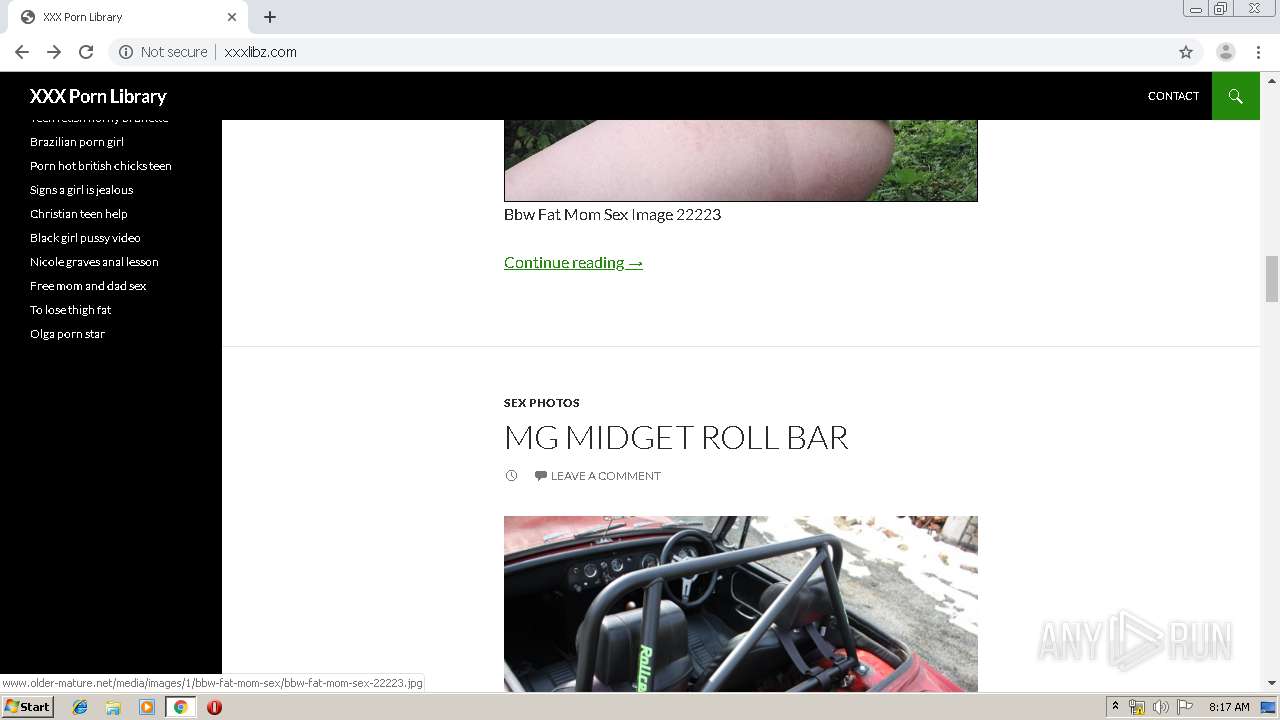Click the LEAVE A COMMENT link
This screenshot has height=720, width=1280.
(x=605, y=476)
